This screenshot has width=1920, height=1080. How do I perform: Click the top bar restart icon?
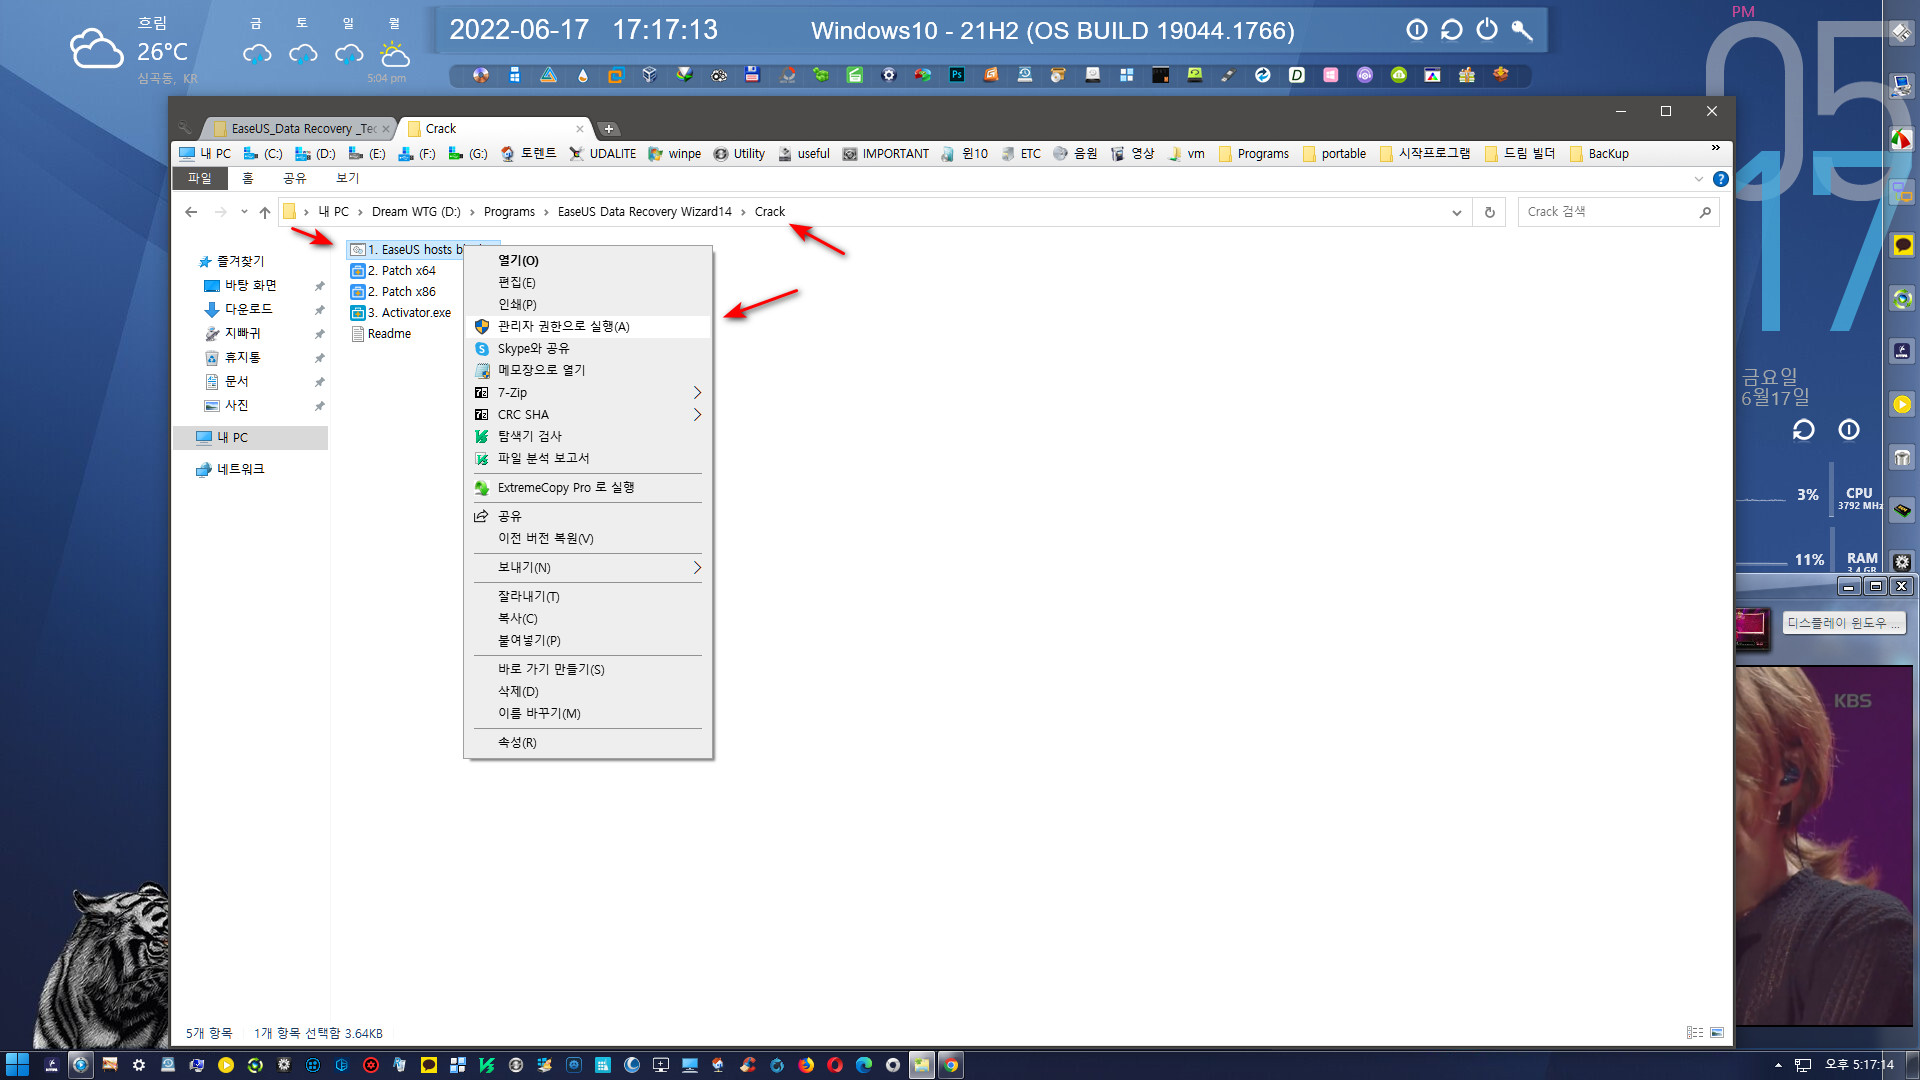point(1452,30)
